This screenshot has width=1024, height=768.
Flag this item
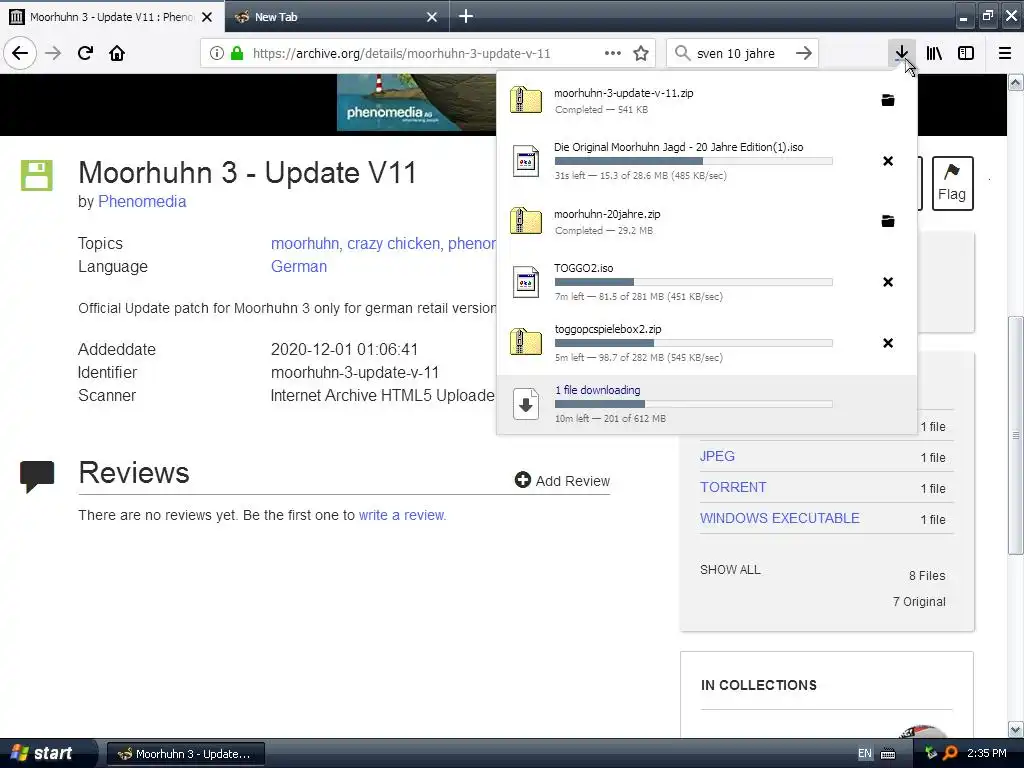tap(952, 183)
